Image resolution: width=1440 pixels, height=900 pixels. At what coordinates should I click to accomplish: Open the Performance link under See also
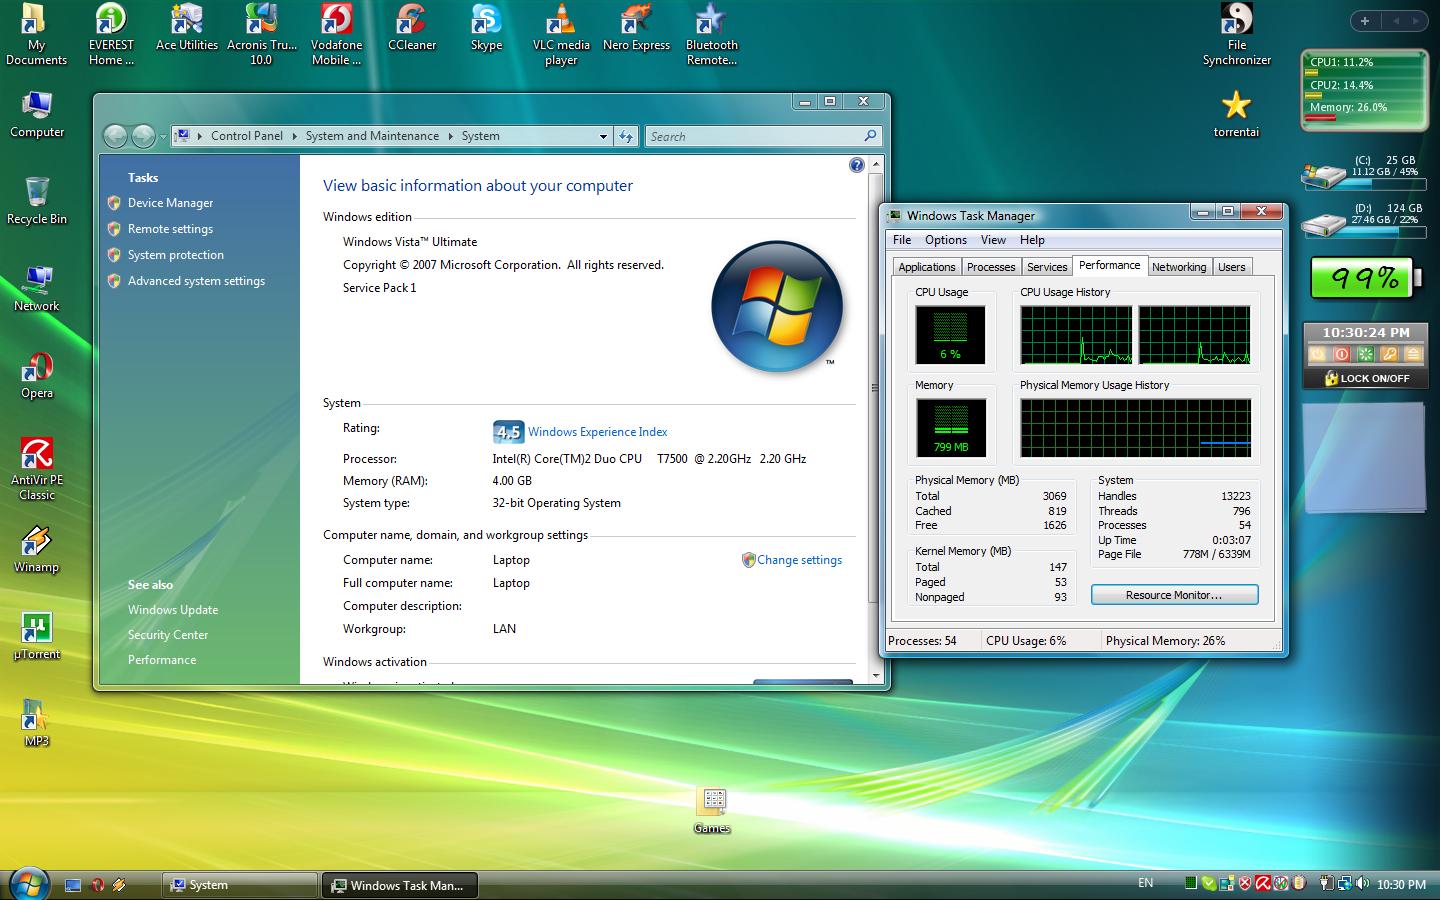pos(162,660)
